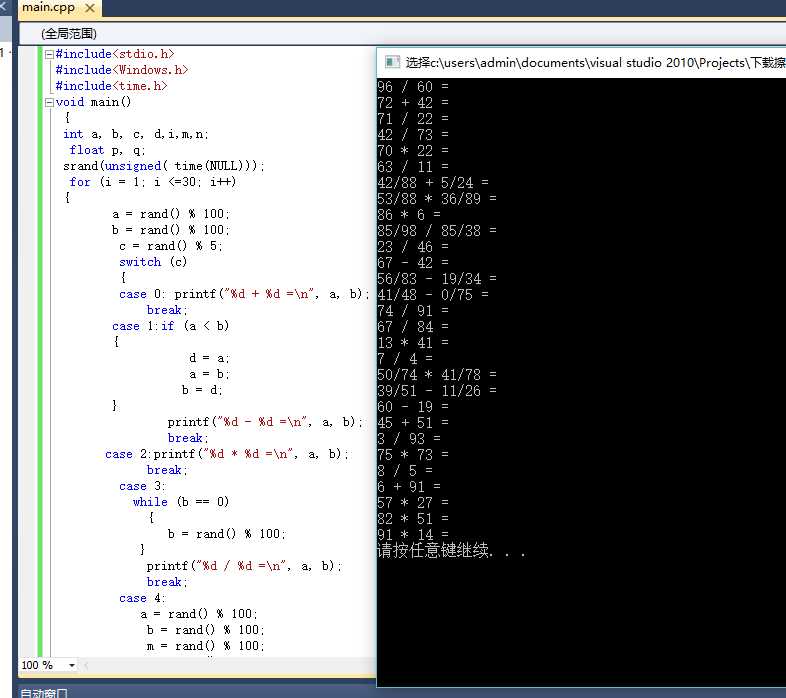
Task: Click console output '7 / 4 ='
Action: (x=405, y=359)
